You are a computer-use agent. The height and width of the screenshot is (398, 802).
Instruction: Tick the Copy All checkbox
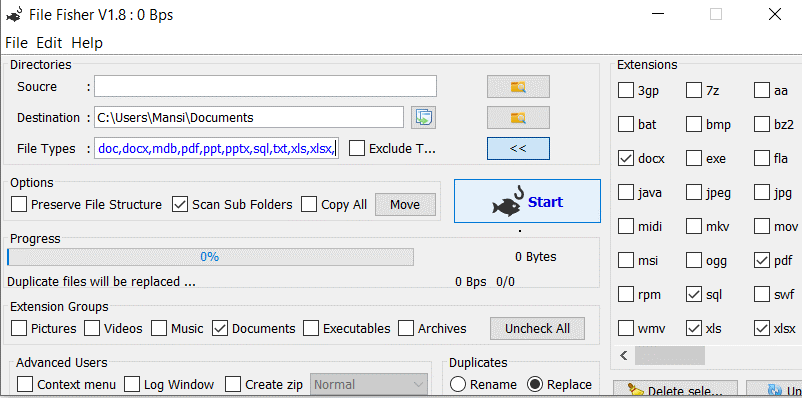[x=309, y=205]
